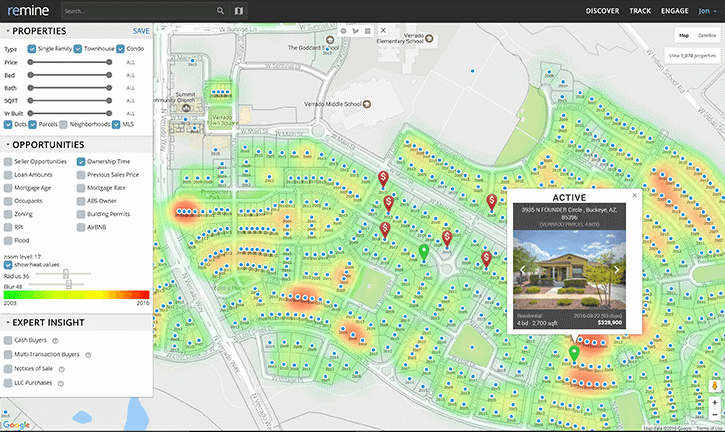Screen dimensions: 725x432
Task: Click the listing address 3935 N Founder Circle
Action: (569, 213)
